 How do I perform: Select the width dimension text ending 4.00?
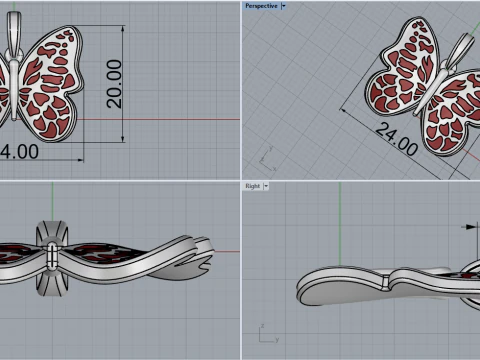coord(19,152)
